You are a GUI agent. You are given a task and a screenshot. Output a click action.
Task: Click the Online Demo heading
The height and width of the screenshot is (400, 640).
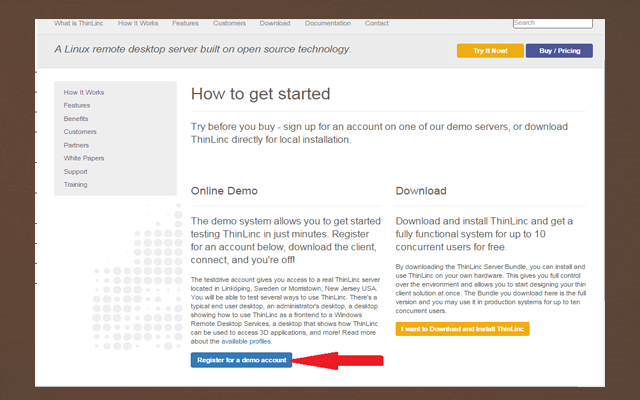(x=224, y=191)
